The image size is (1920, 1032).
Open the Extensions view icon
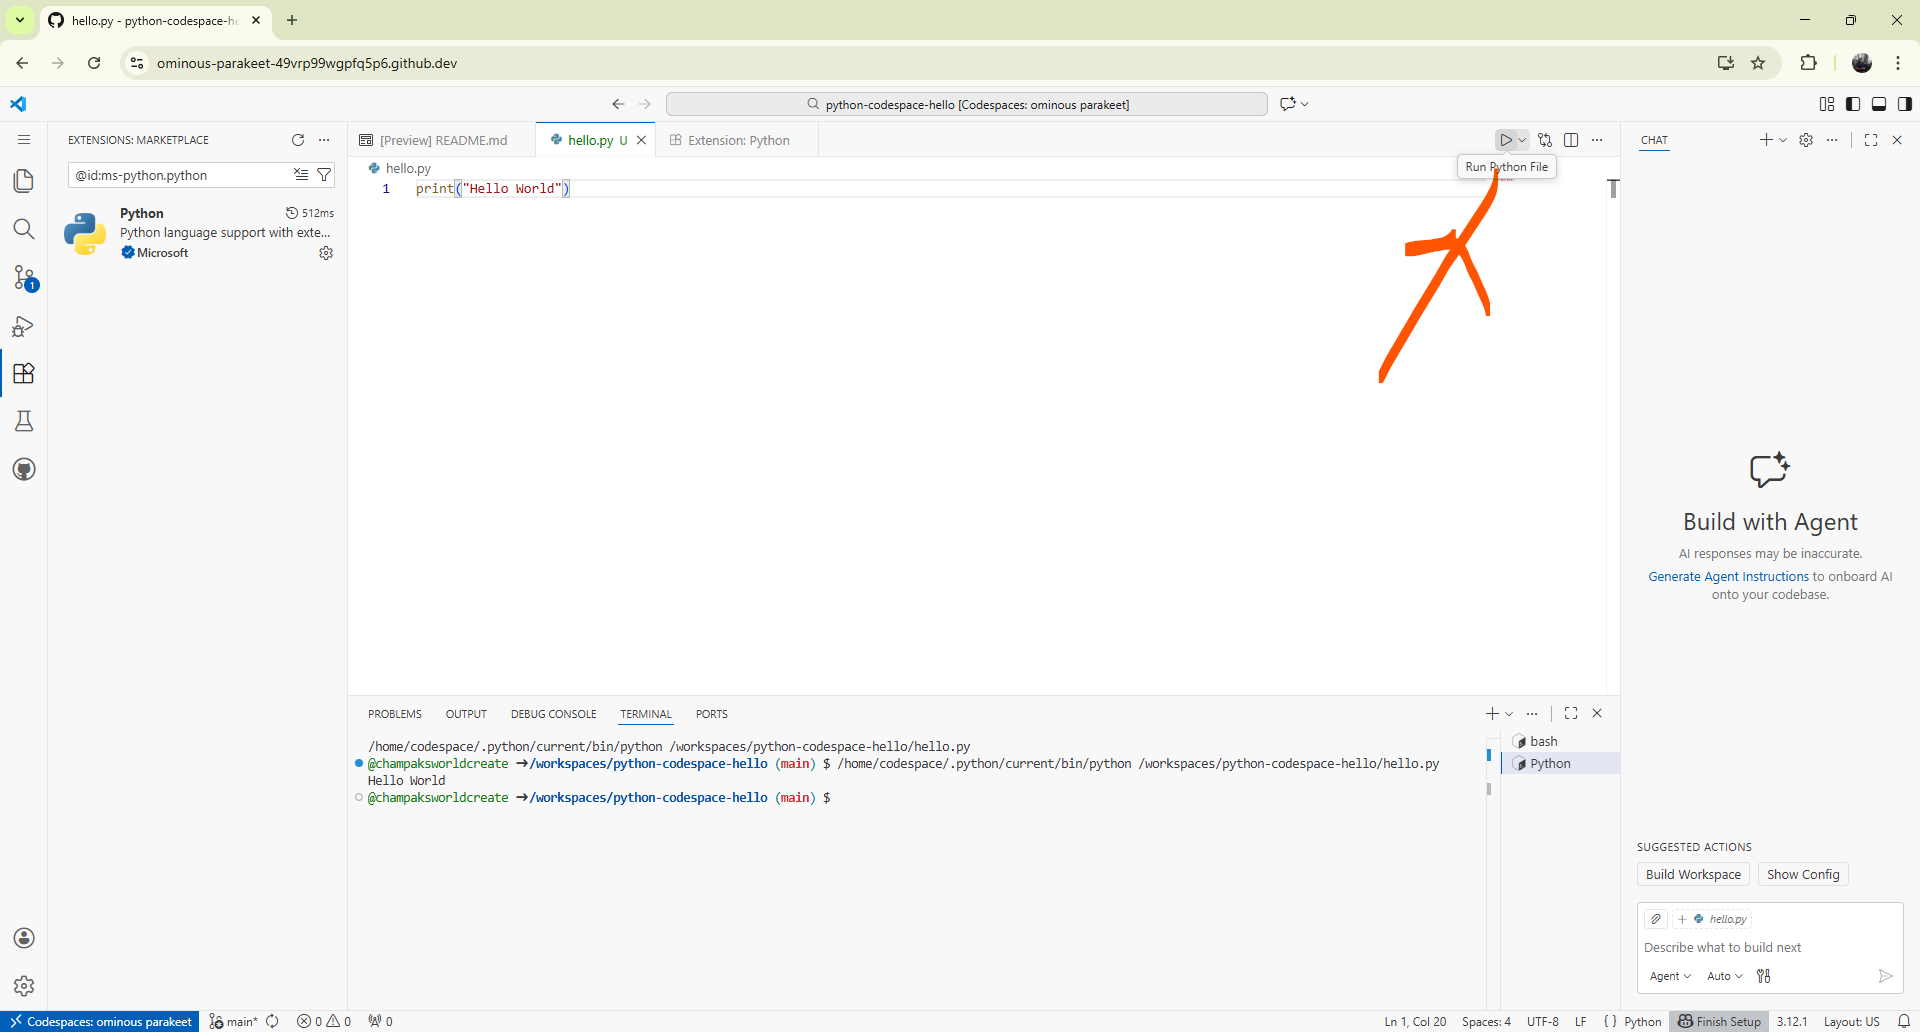tap(24, 373)
